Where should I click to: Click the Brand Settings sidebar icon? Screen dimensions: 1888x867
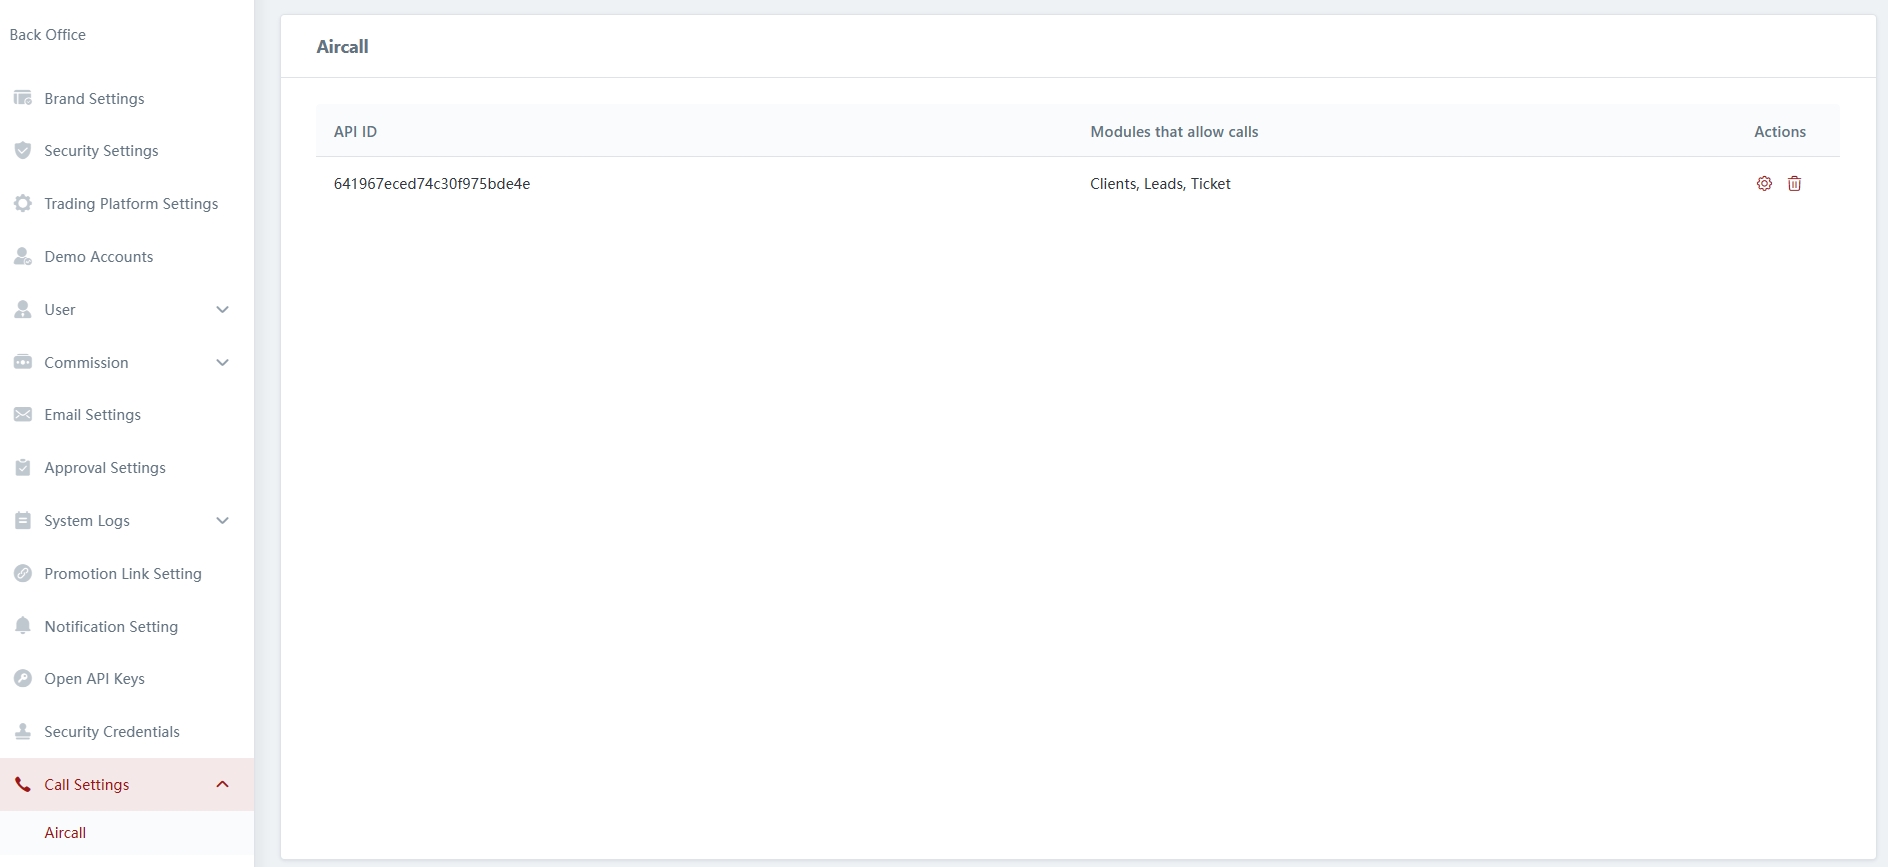coord(23,98)
